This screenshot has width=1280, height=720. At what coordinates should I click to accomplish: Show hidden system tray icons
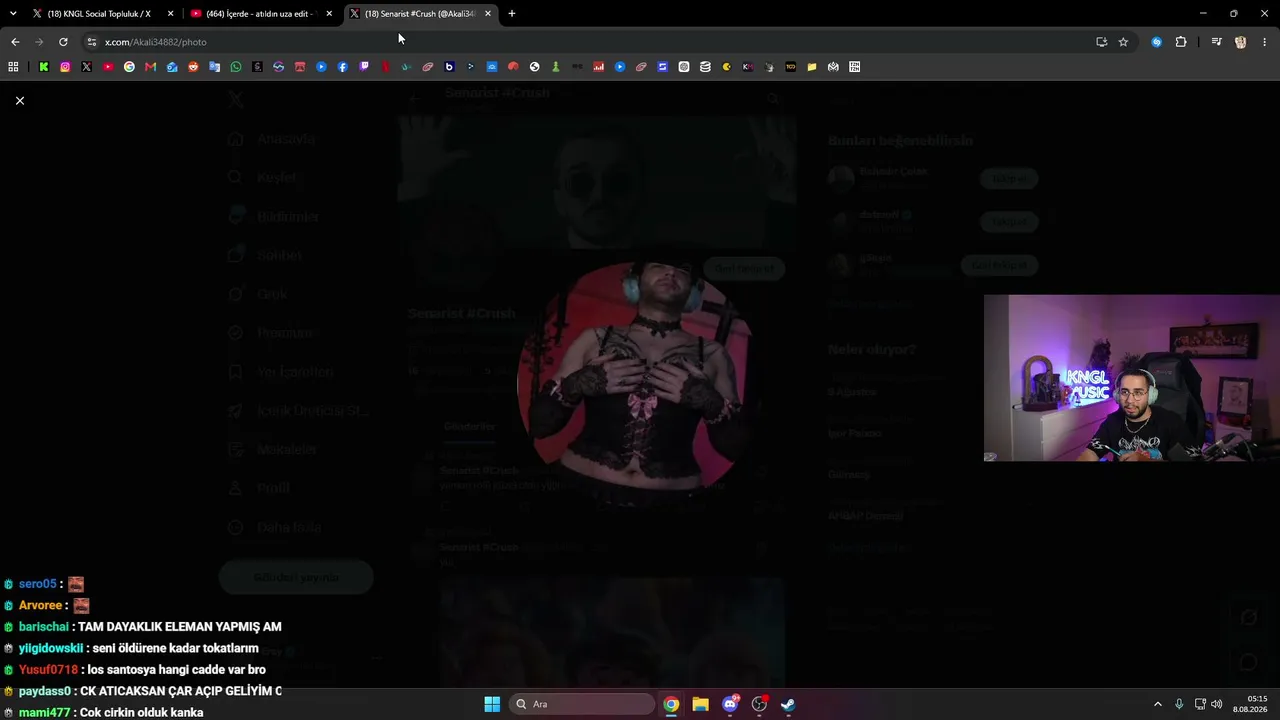(x=1158, y=704)
